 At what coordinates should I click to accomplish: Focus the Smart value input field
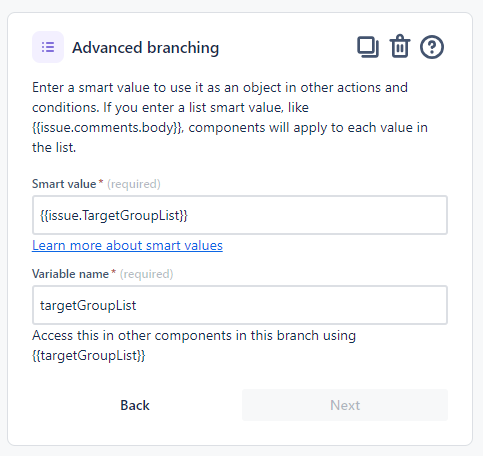240,215
